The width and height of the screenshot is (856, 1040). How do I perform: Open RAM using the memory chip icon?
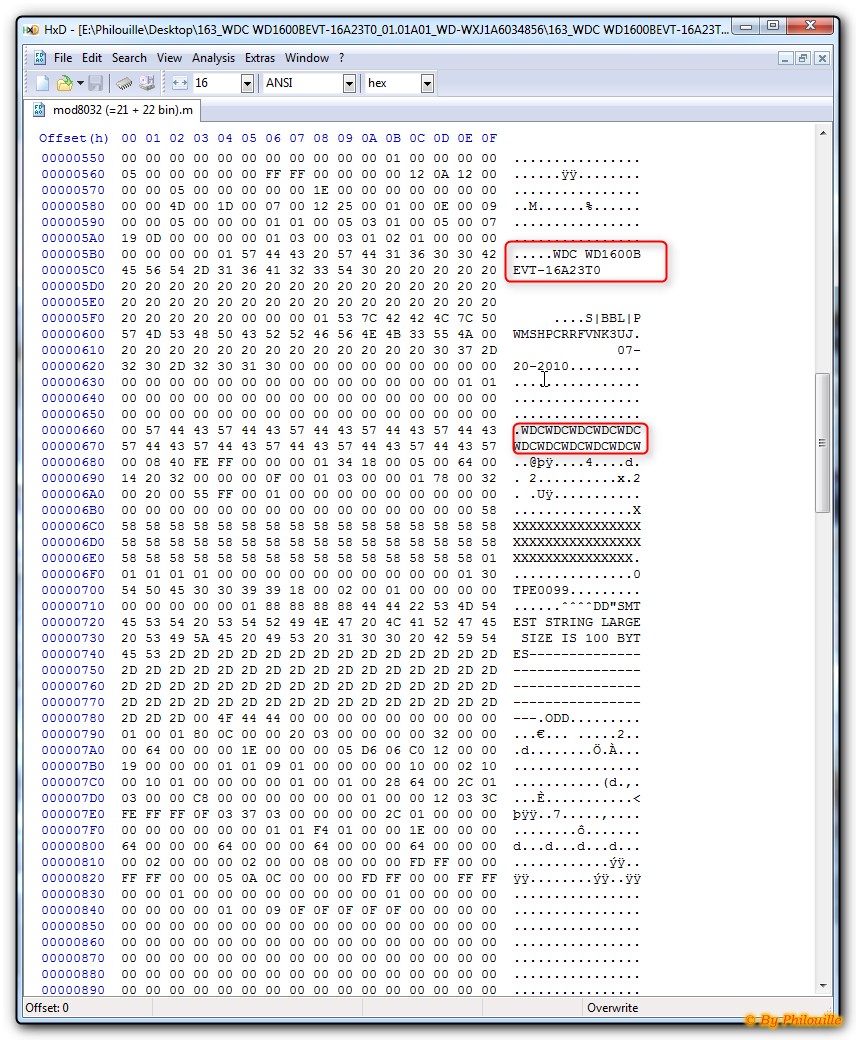point(124,84)
